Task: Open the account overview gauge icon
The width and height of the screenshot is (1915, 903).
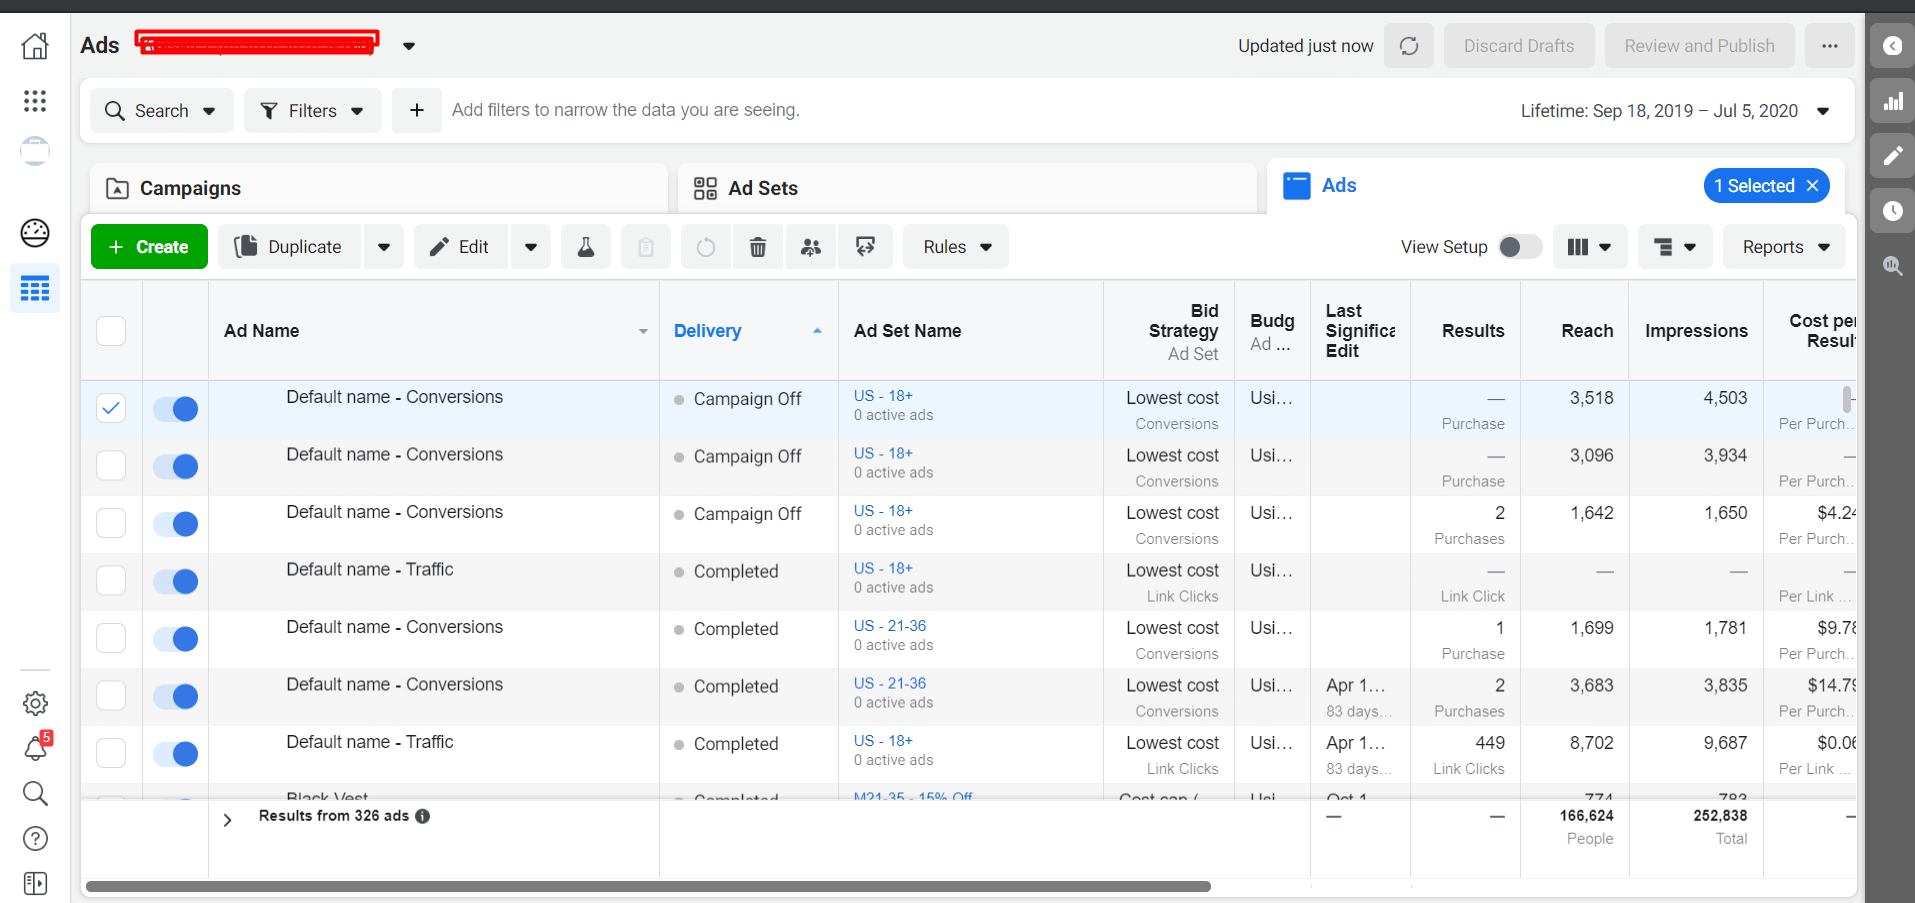Action: click(35, 233)
